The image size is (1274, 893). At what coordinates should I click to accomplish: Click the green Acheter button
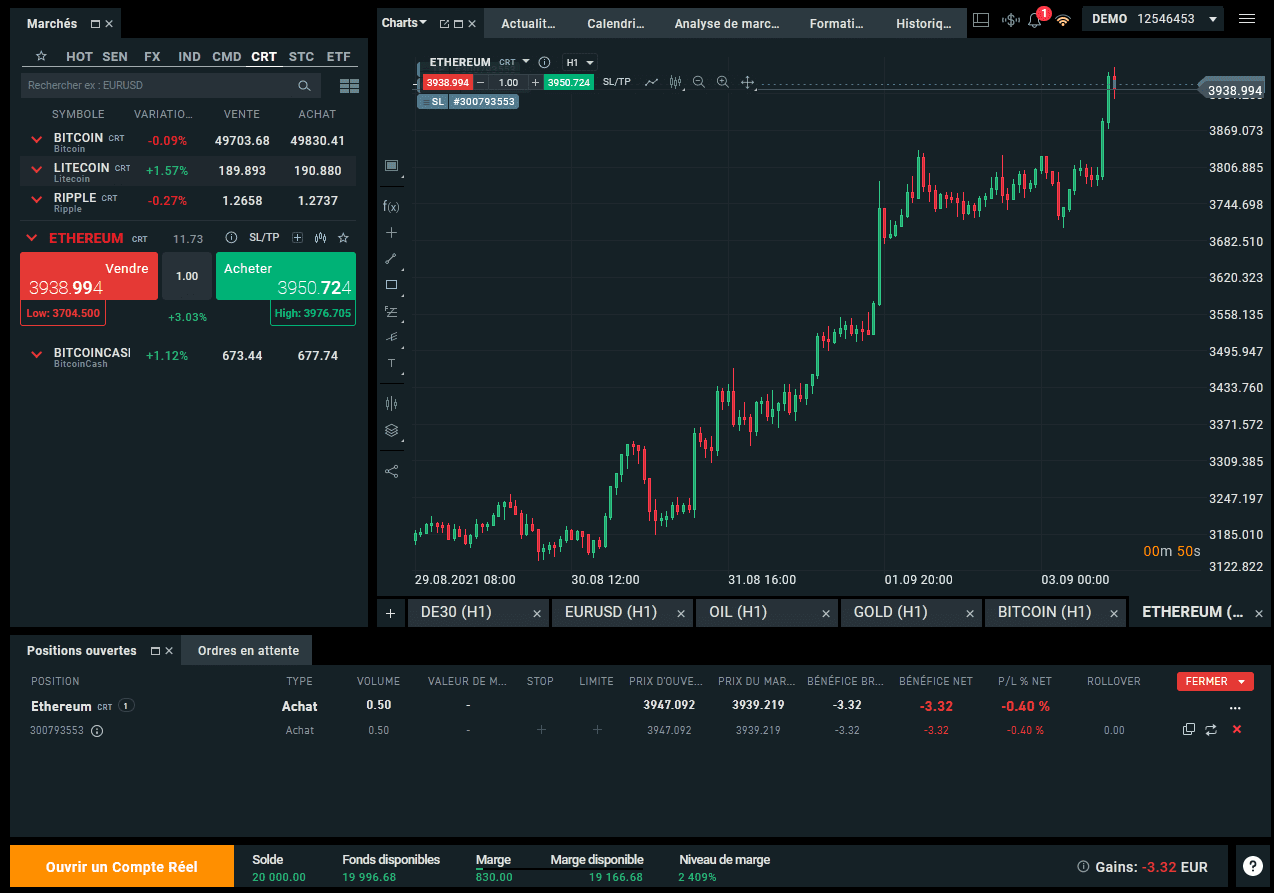click(286, 276)
